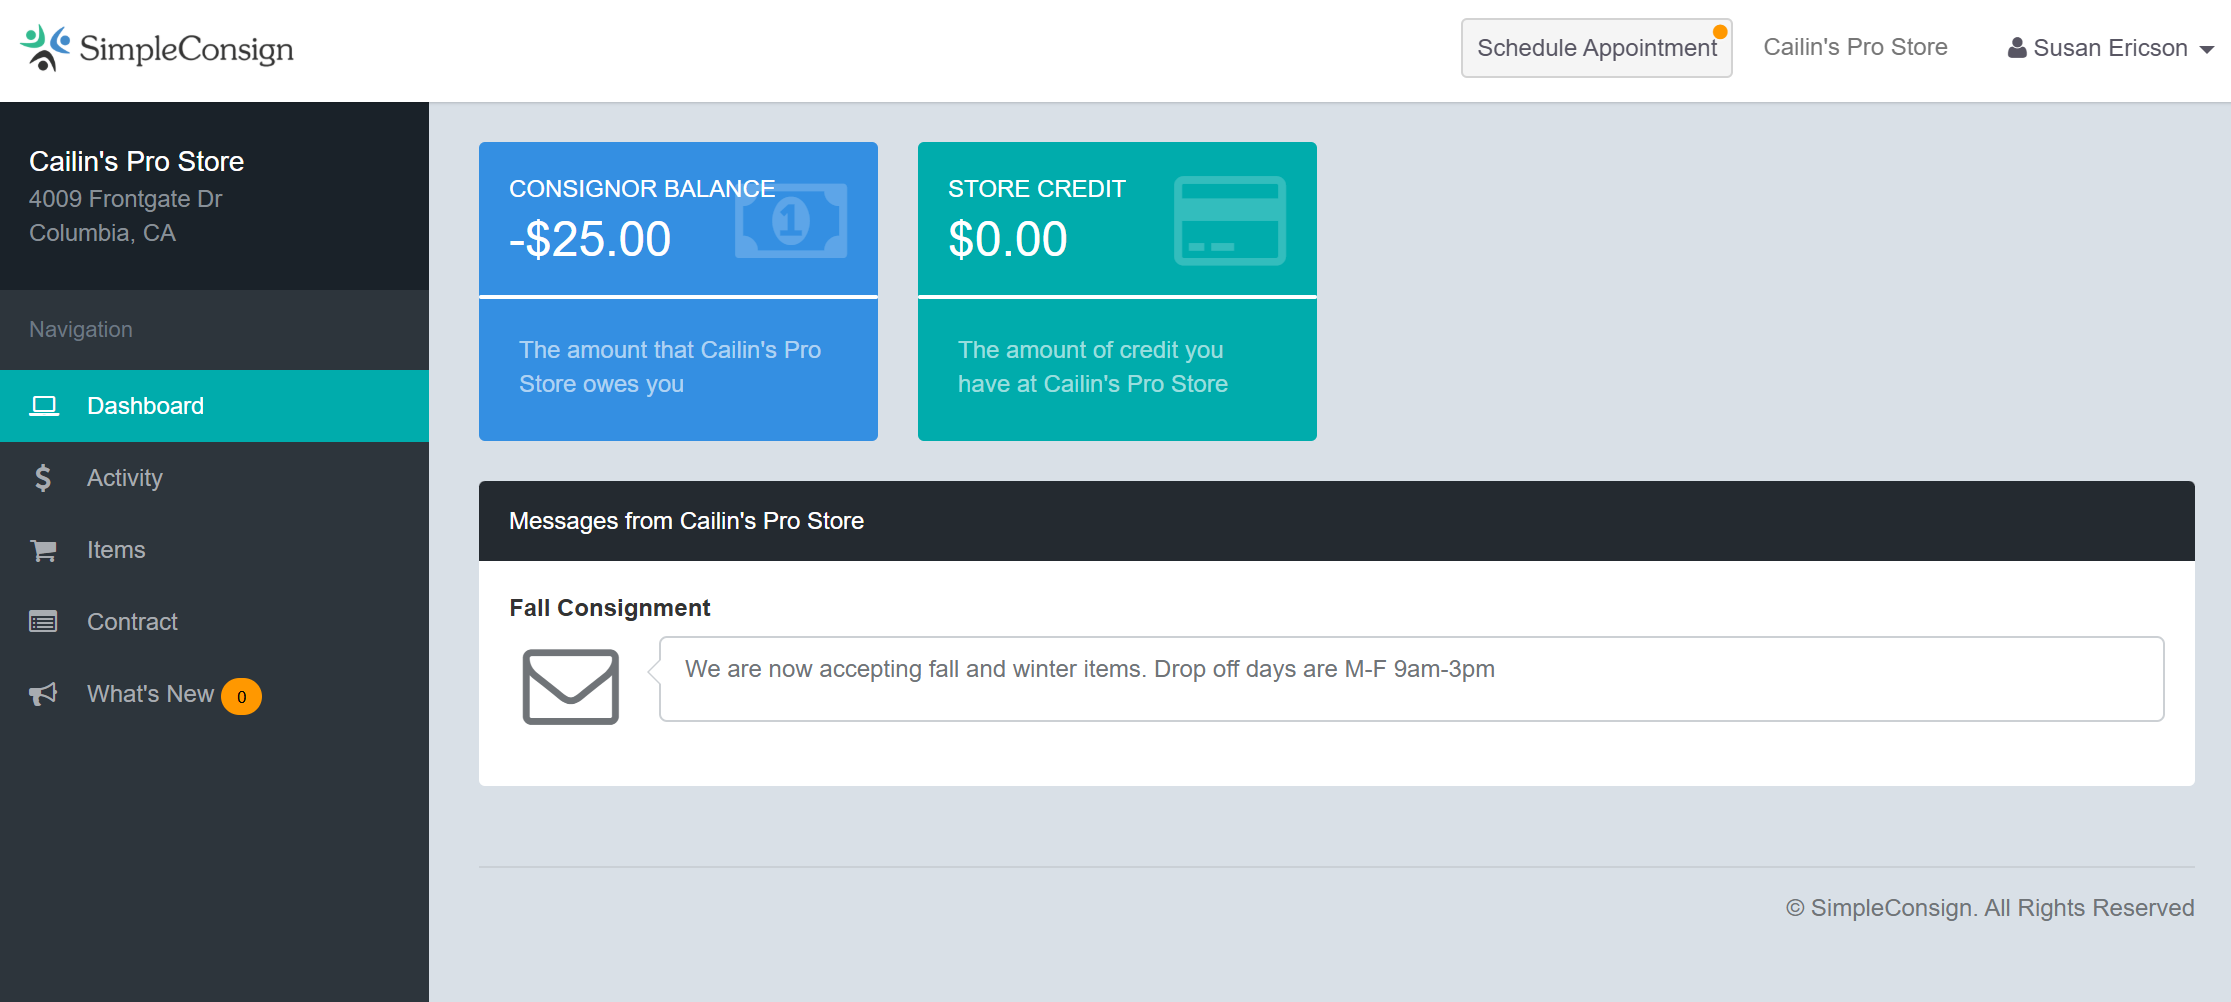Screen dimensions: 2231x1002
Task: Click the Contract list icon
Action: [x=43, y=622]
